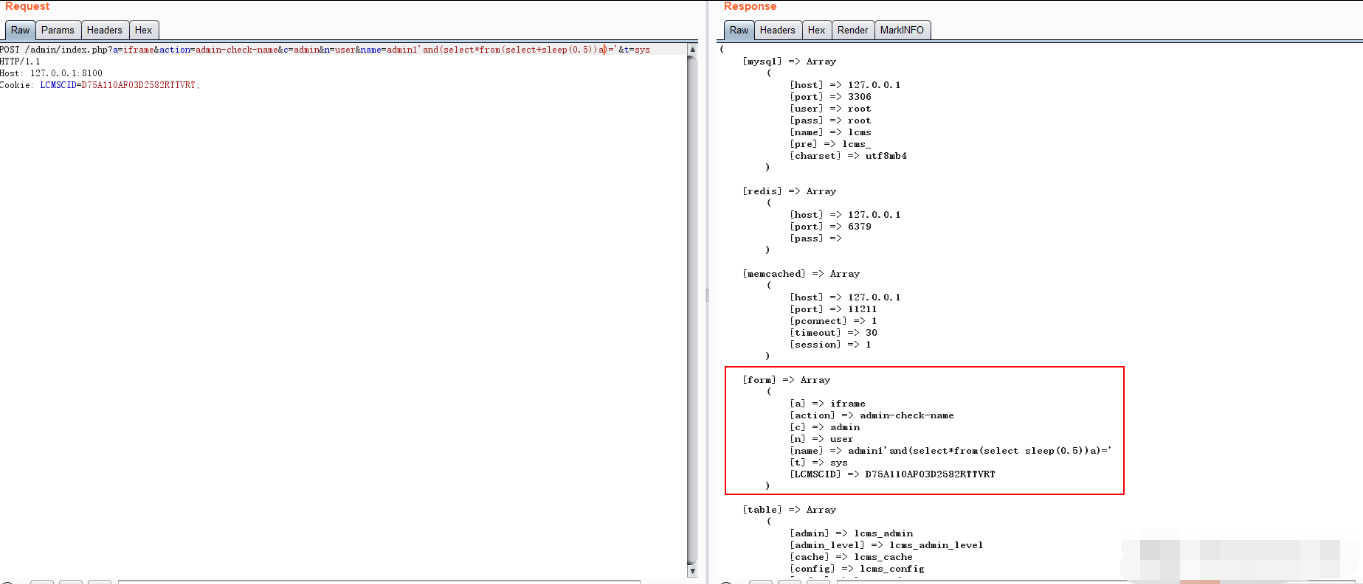Click the [session] => 1 line
The width and height of the screenshot is (1363, 584).
tap(830, 345)
